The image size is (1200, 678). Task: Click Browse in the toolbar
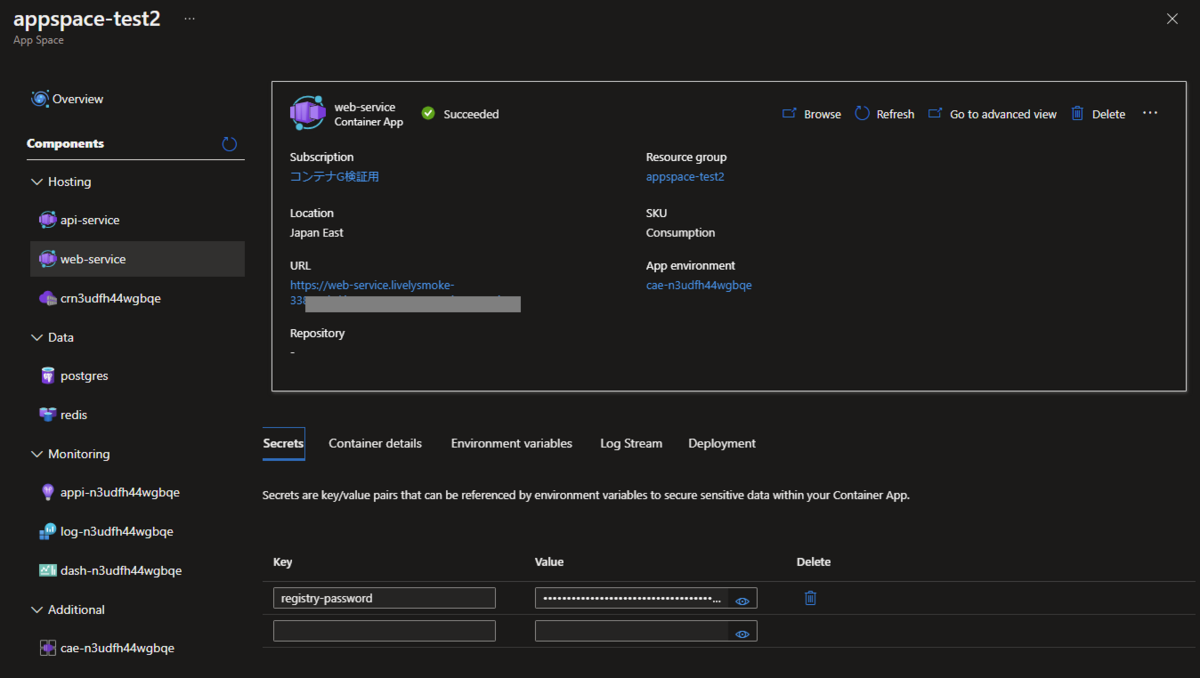811,114
